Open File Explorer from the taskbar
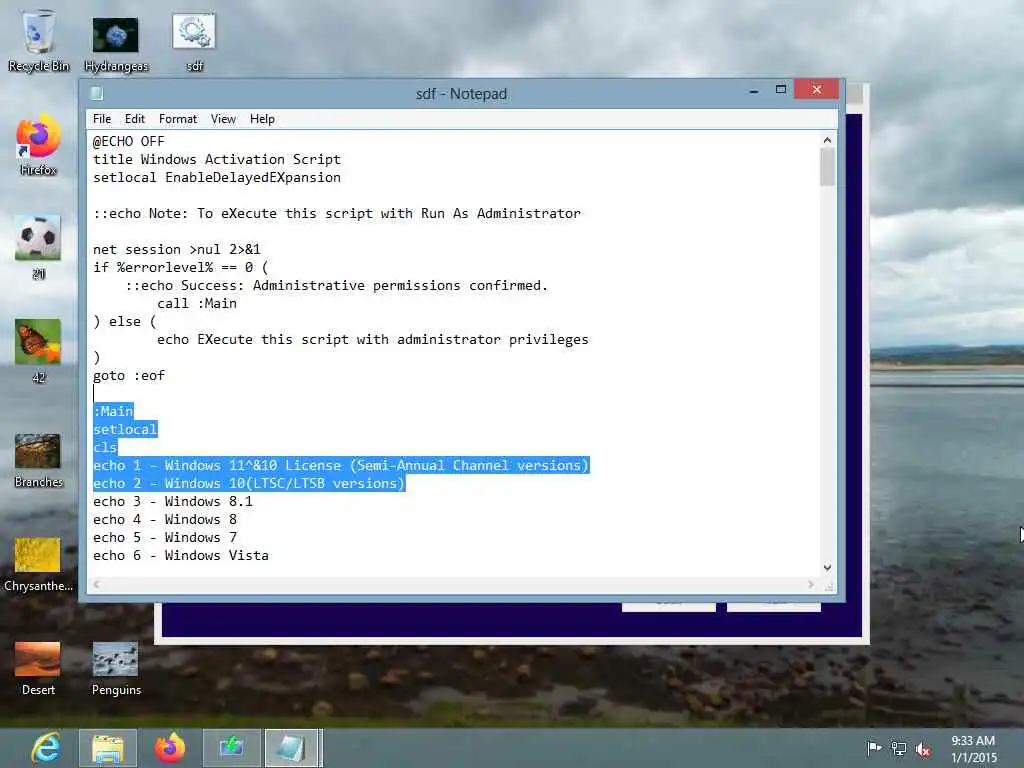Viewport: 1024px width, 768px height. 108,748
